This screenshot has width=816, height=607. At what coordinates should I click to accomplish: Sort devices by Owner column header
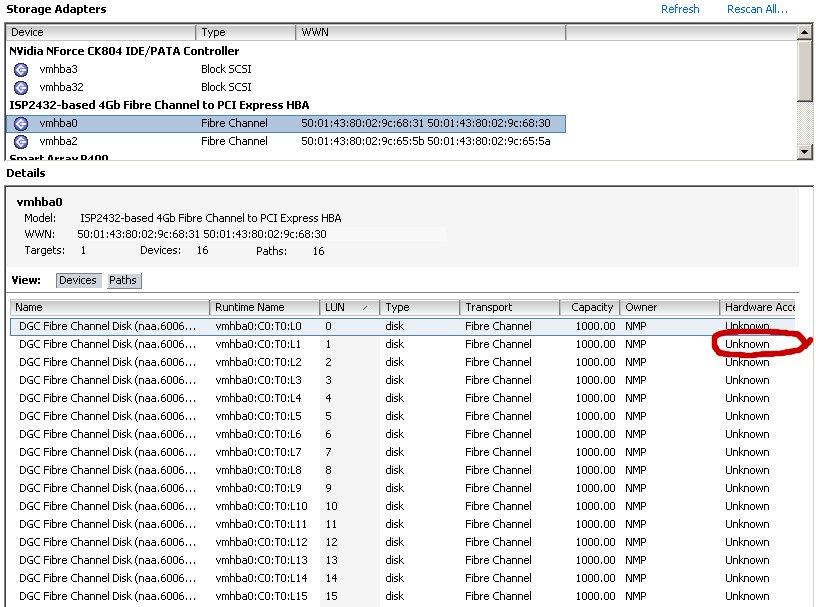[x=669, y=307]
